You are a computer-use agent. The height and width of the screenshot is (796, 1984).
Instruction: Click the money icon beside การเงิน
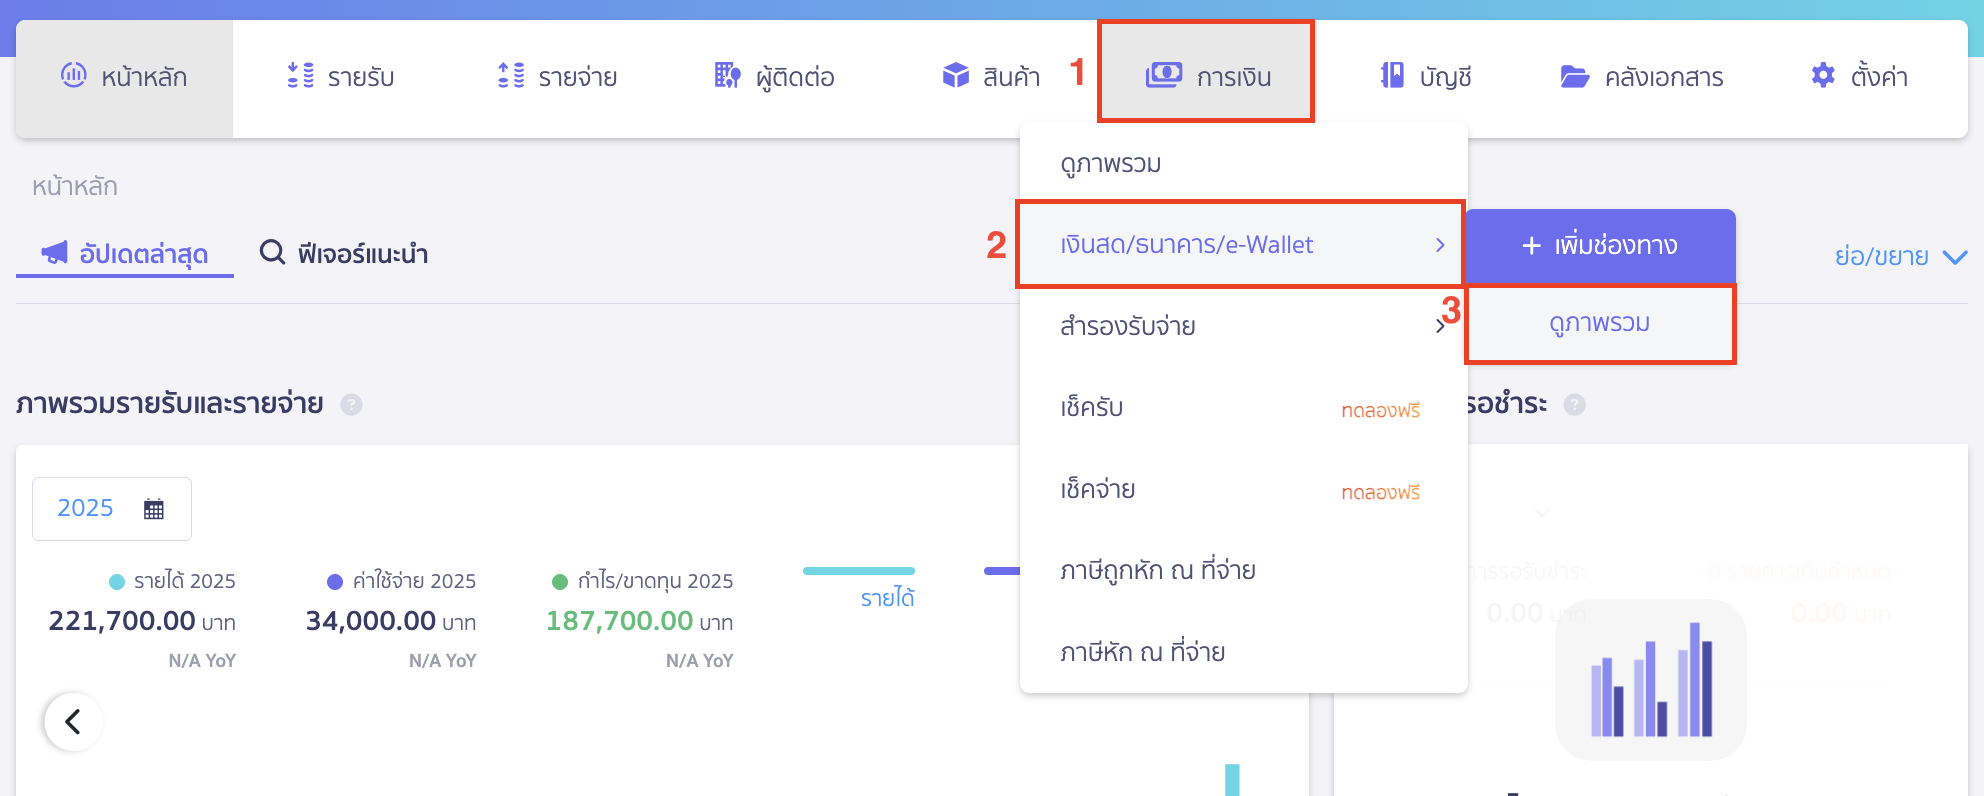[x=1164, y=75]
